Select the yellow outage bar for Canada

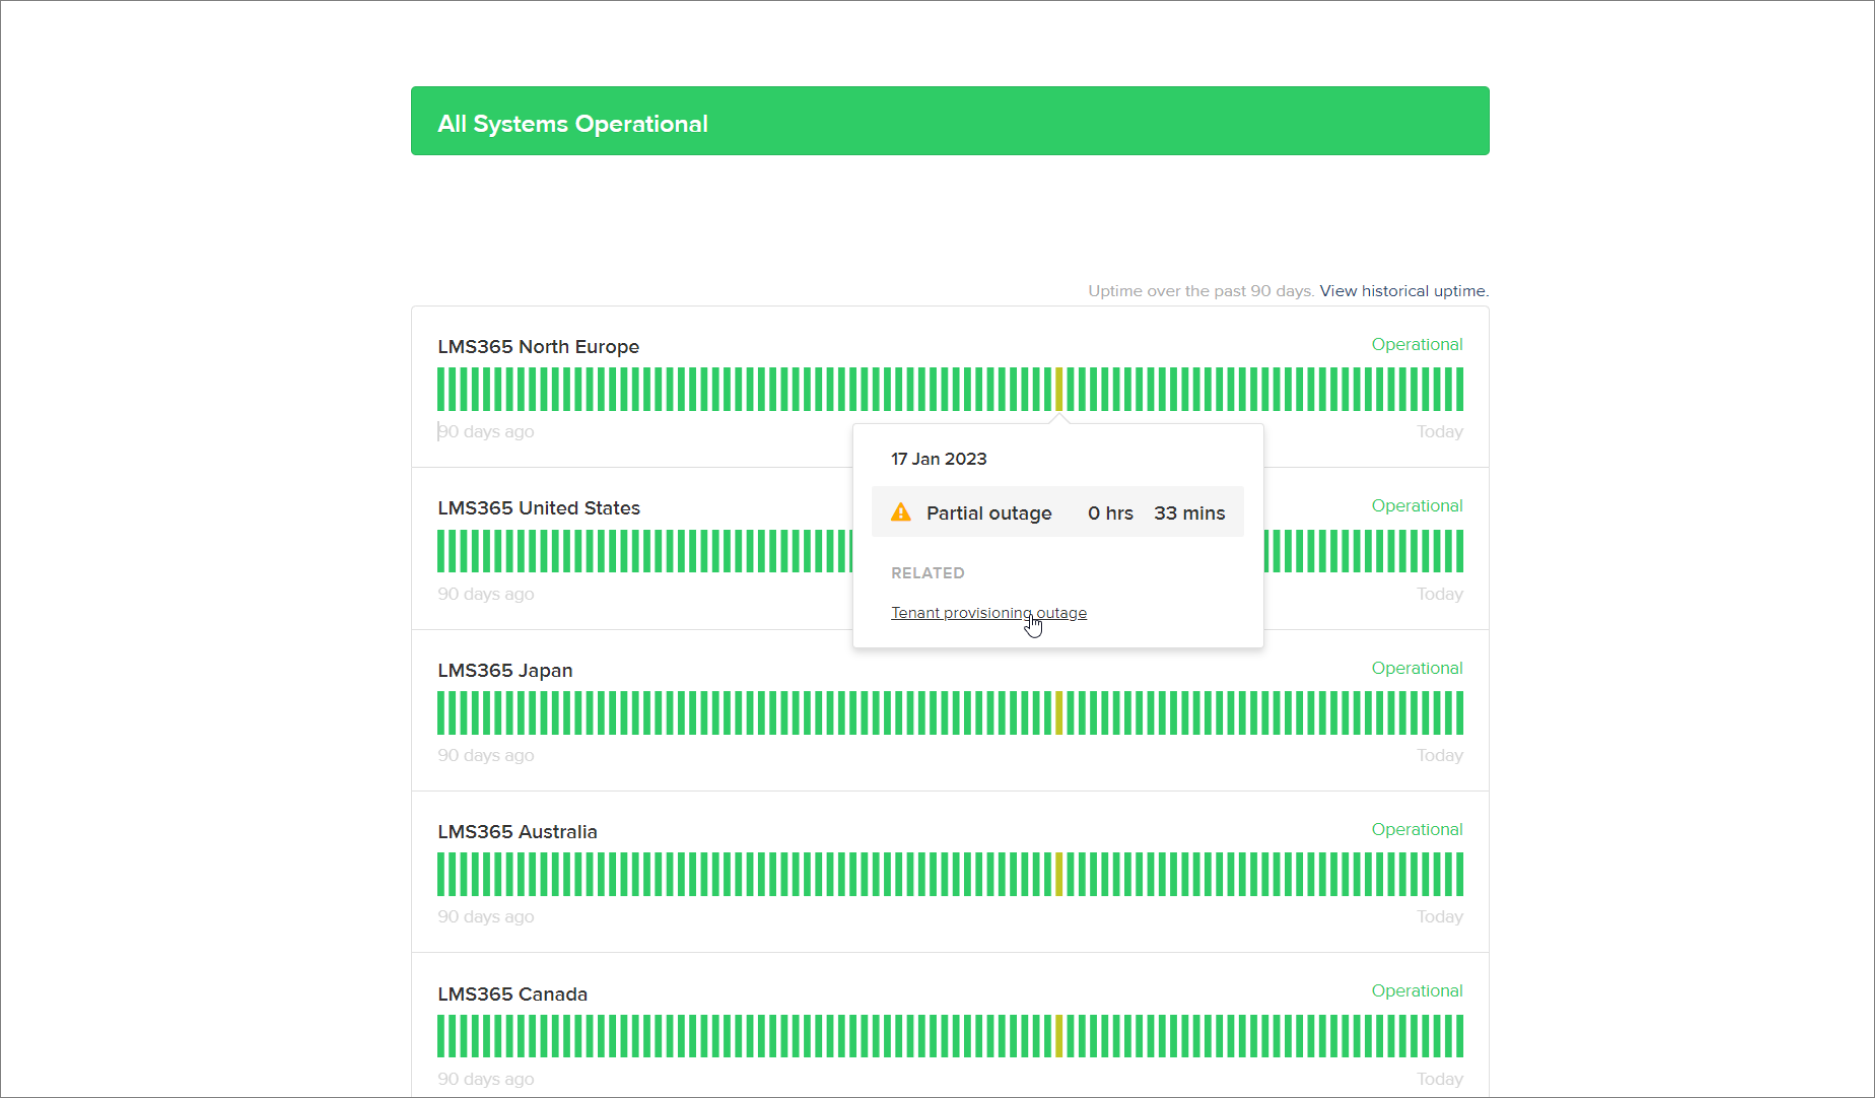coord(1059,1036)
